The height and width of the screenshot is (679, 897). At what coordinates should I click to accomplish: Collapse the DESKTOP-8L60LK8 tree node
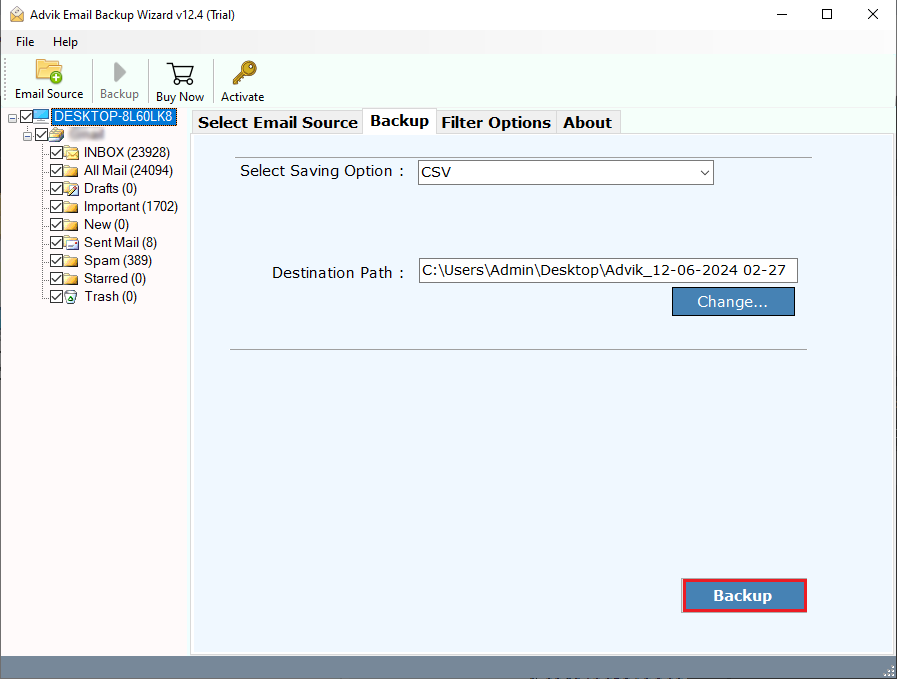(x=13, y=118)
